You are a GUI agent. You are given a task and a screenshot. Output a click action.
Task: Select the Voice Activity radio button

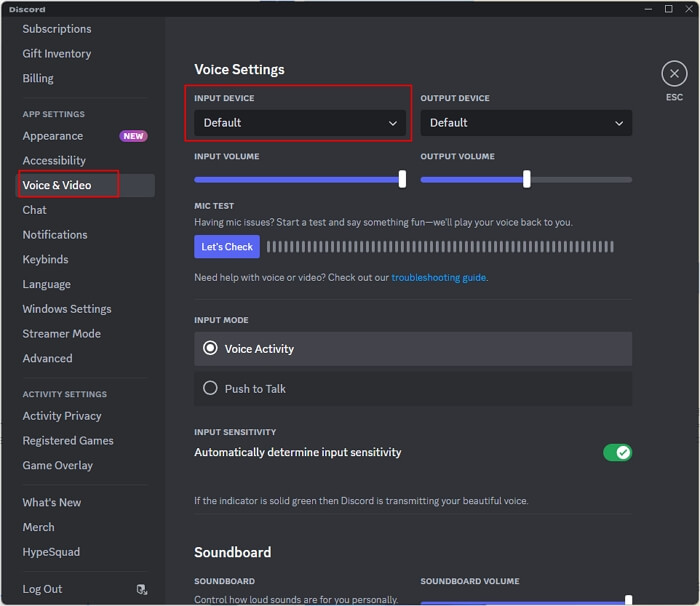point(210,348)
